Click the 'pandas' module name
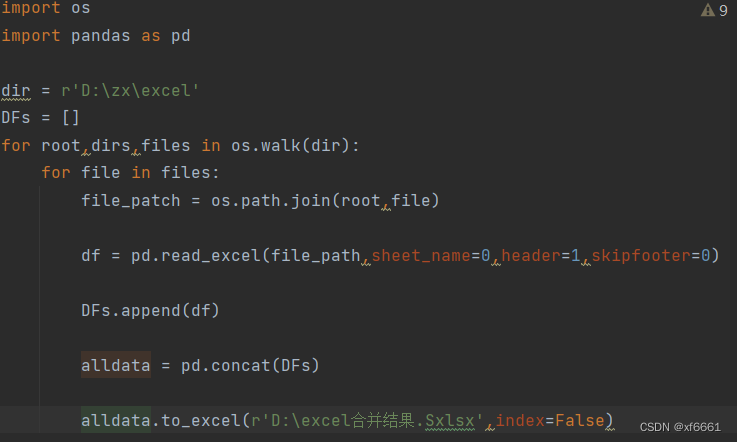 101,36
